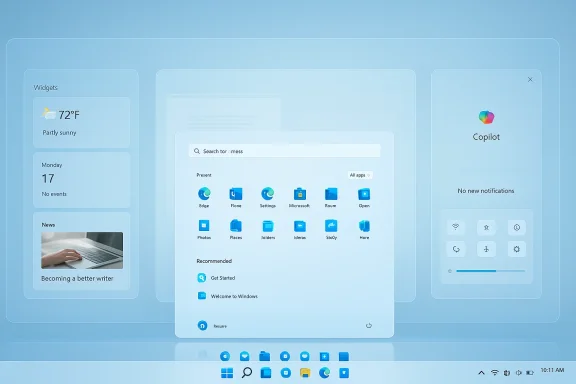Click the Wi-Fi icon in system tray
This screenshot has width=576, height=384.
[x=495, y=373]
